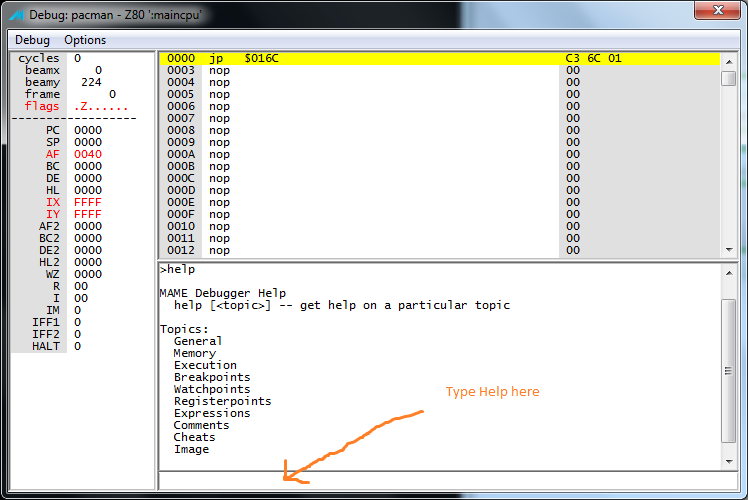Select disassembly line at address 0004

pyautogui.click(x=439, y=83)
